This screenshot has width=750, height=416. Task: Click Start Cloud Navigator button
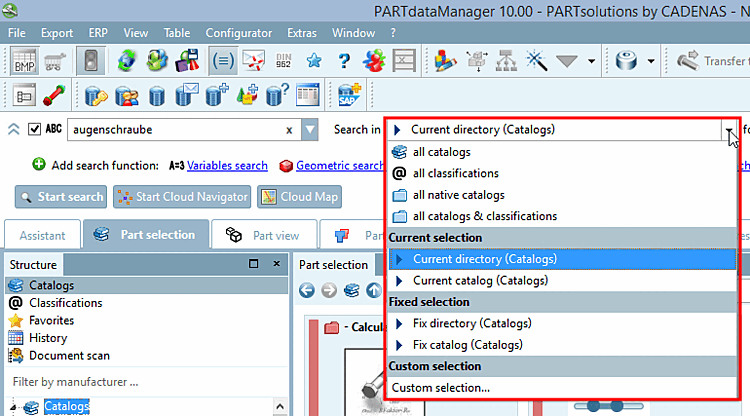point(182,197)
